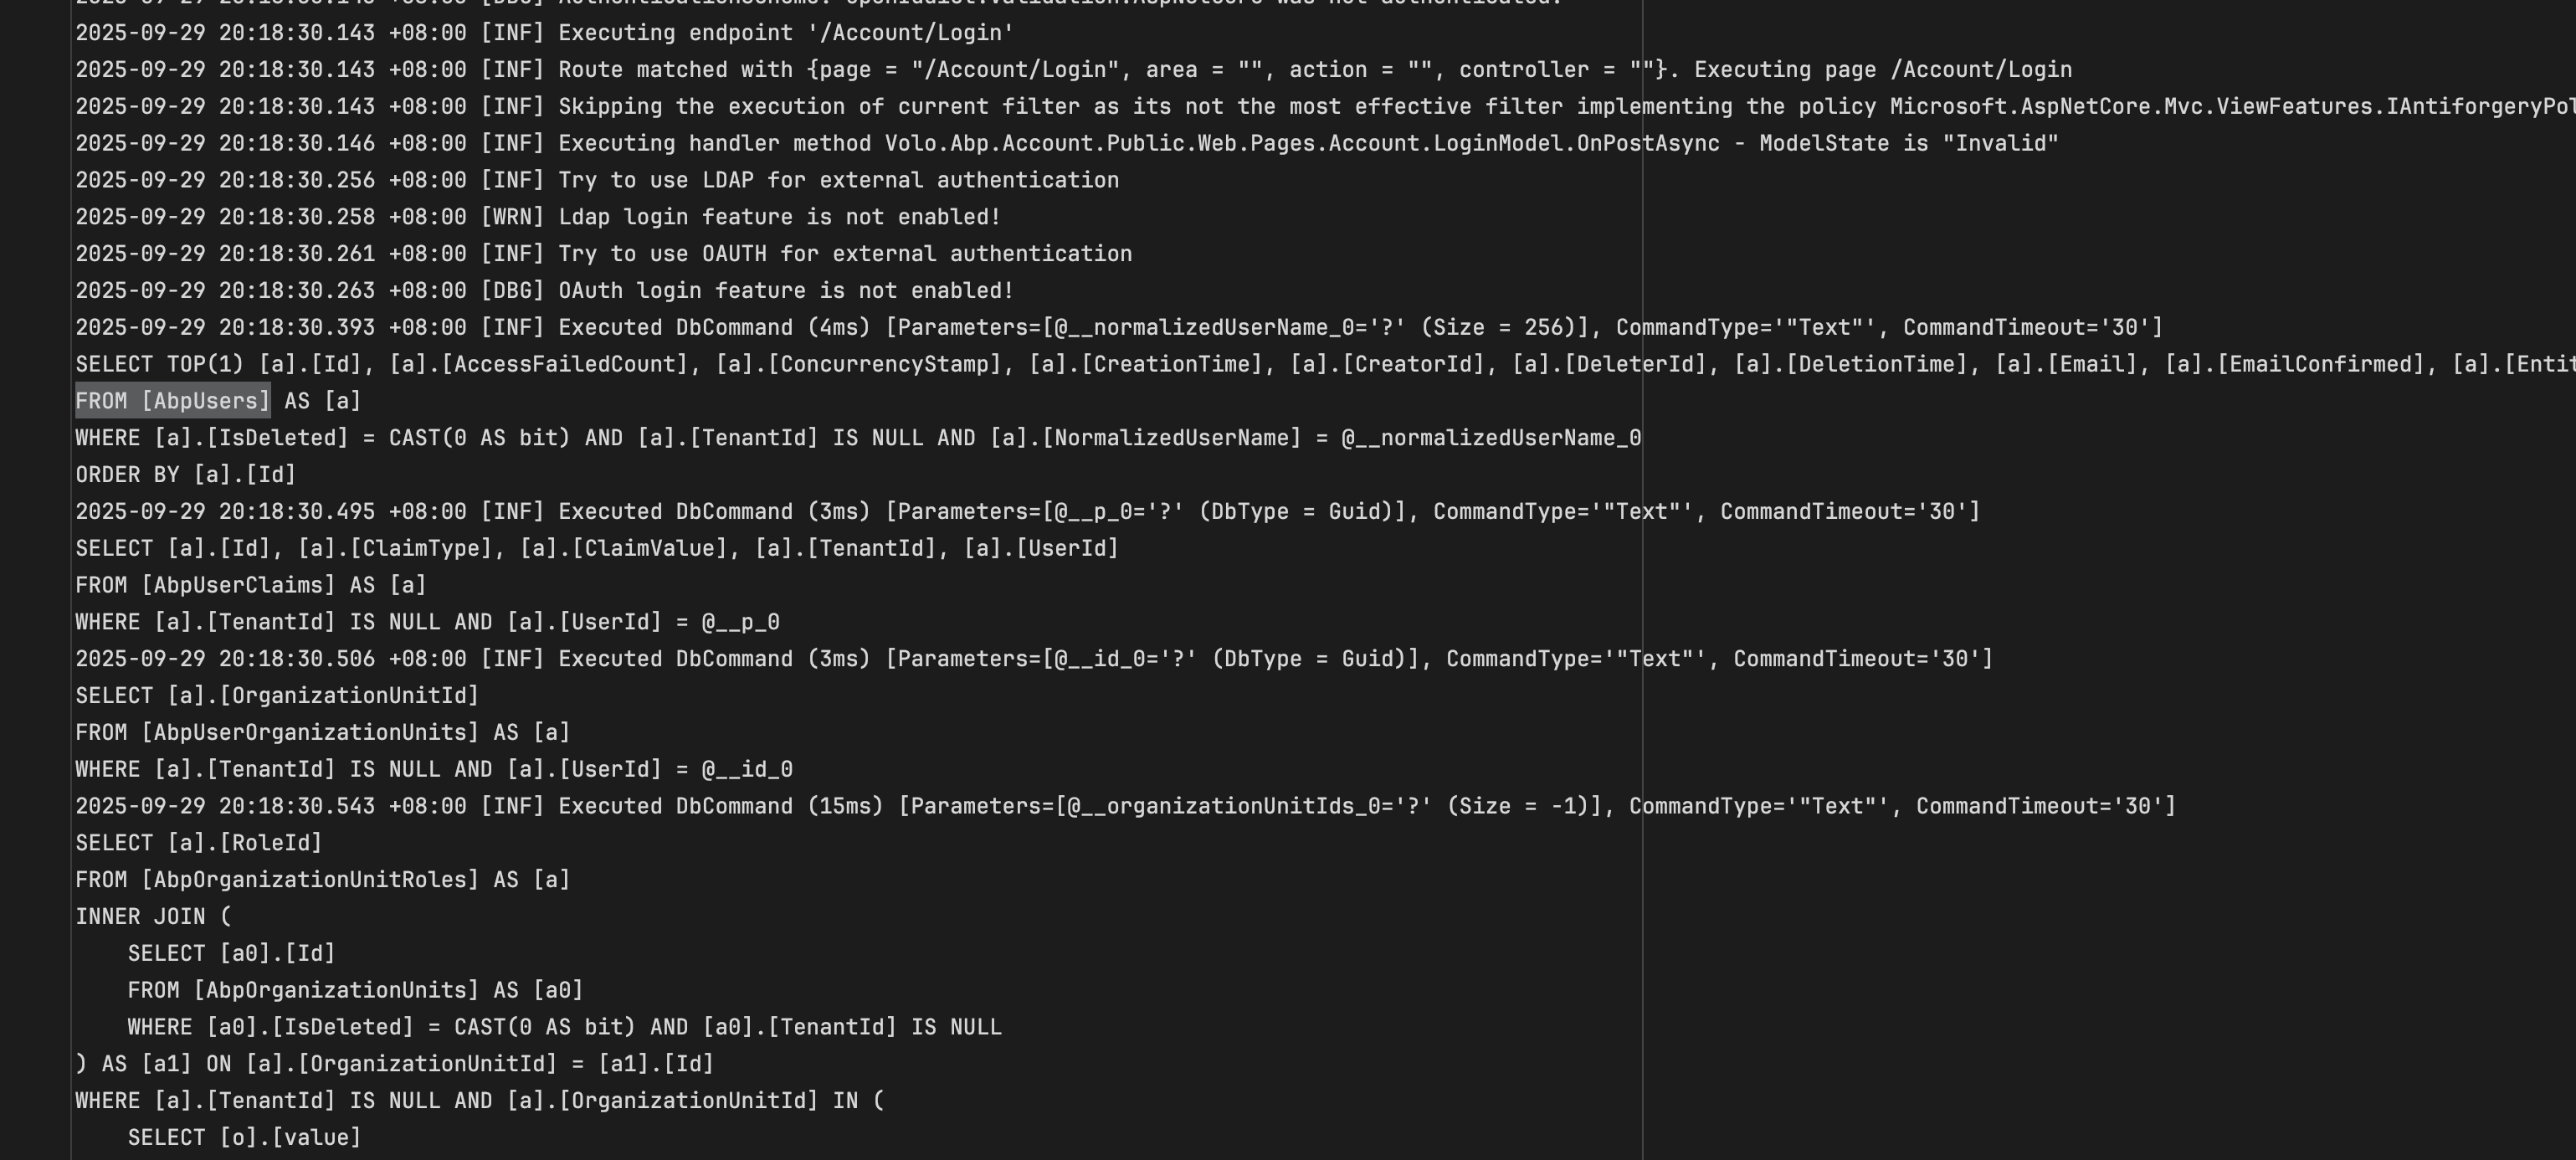Image resolution: width=2576 pixels, height=1160 pixels.
Task: Click the (15ms) DbCommand duration
Action: point(845,806)
